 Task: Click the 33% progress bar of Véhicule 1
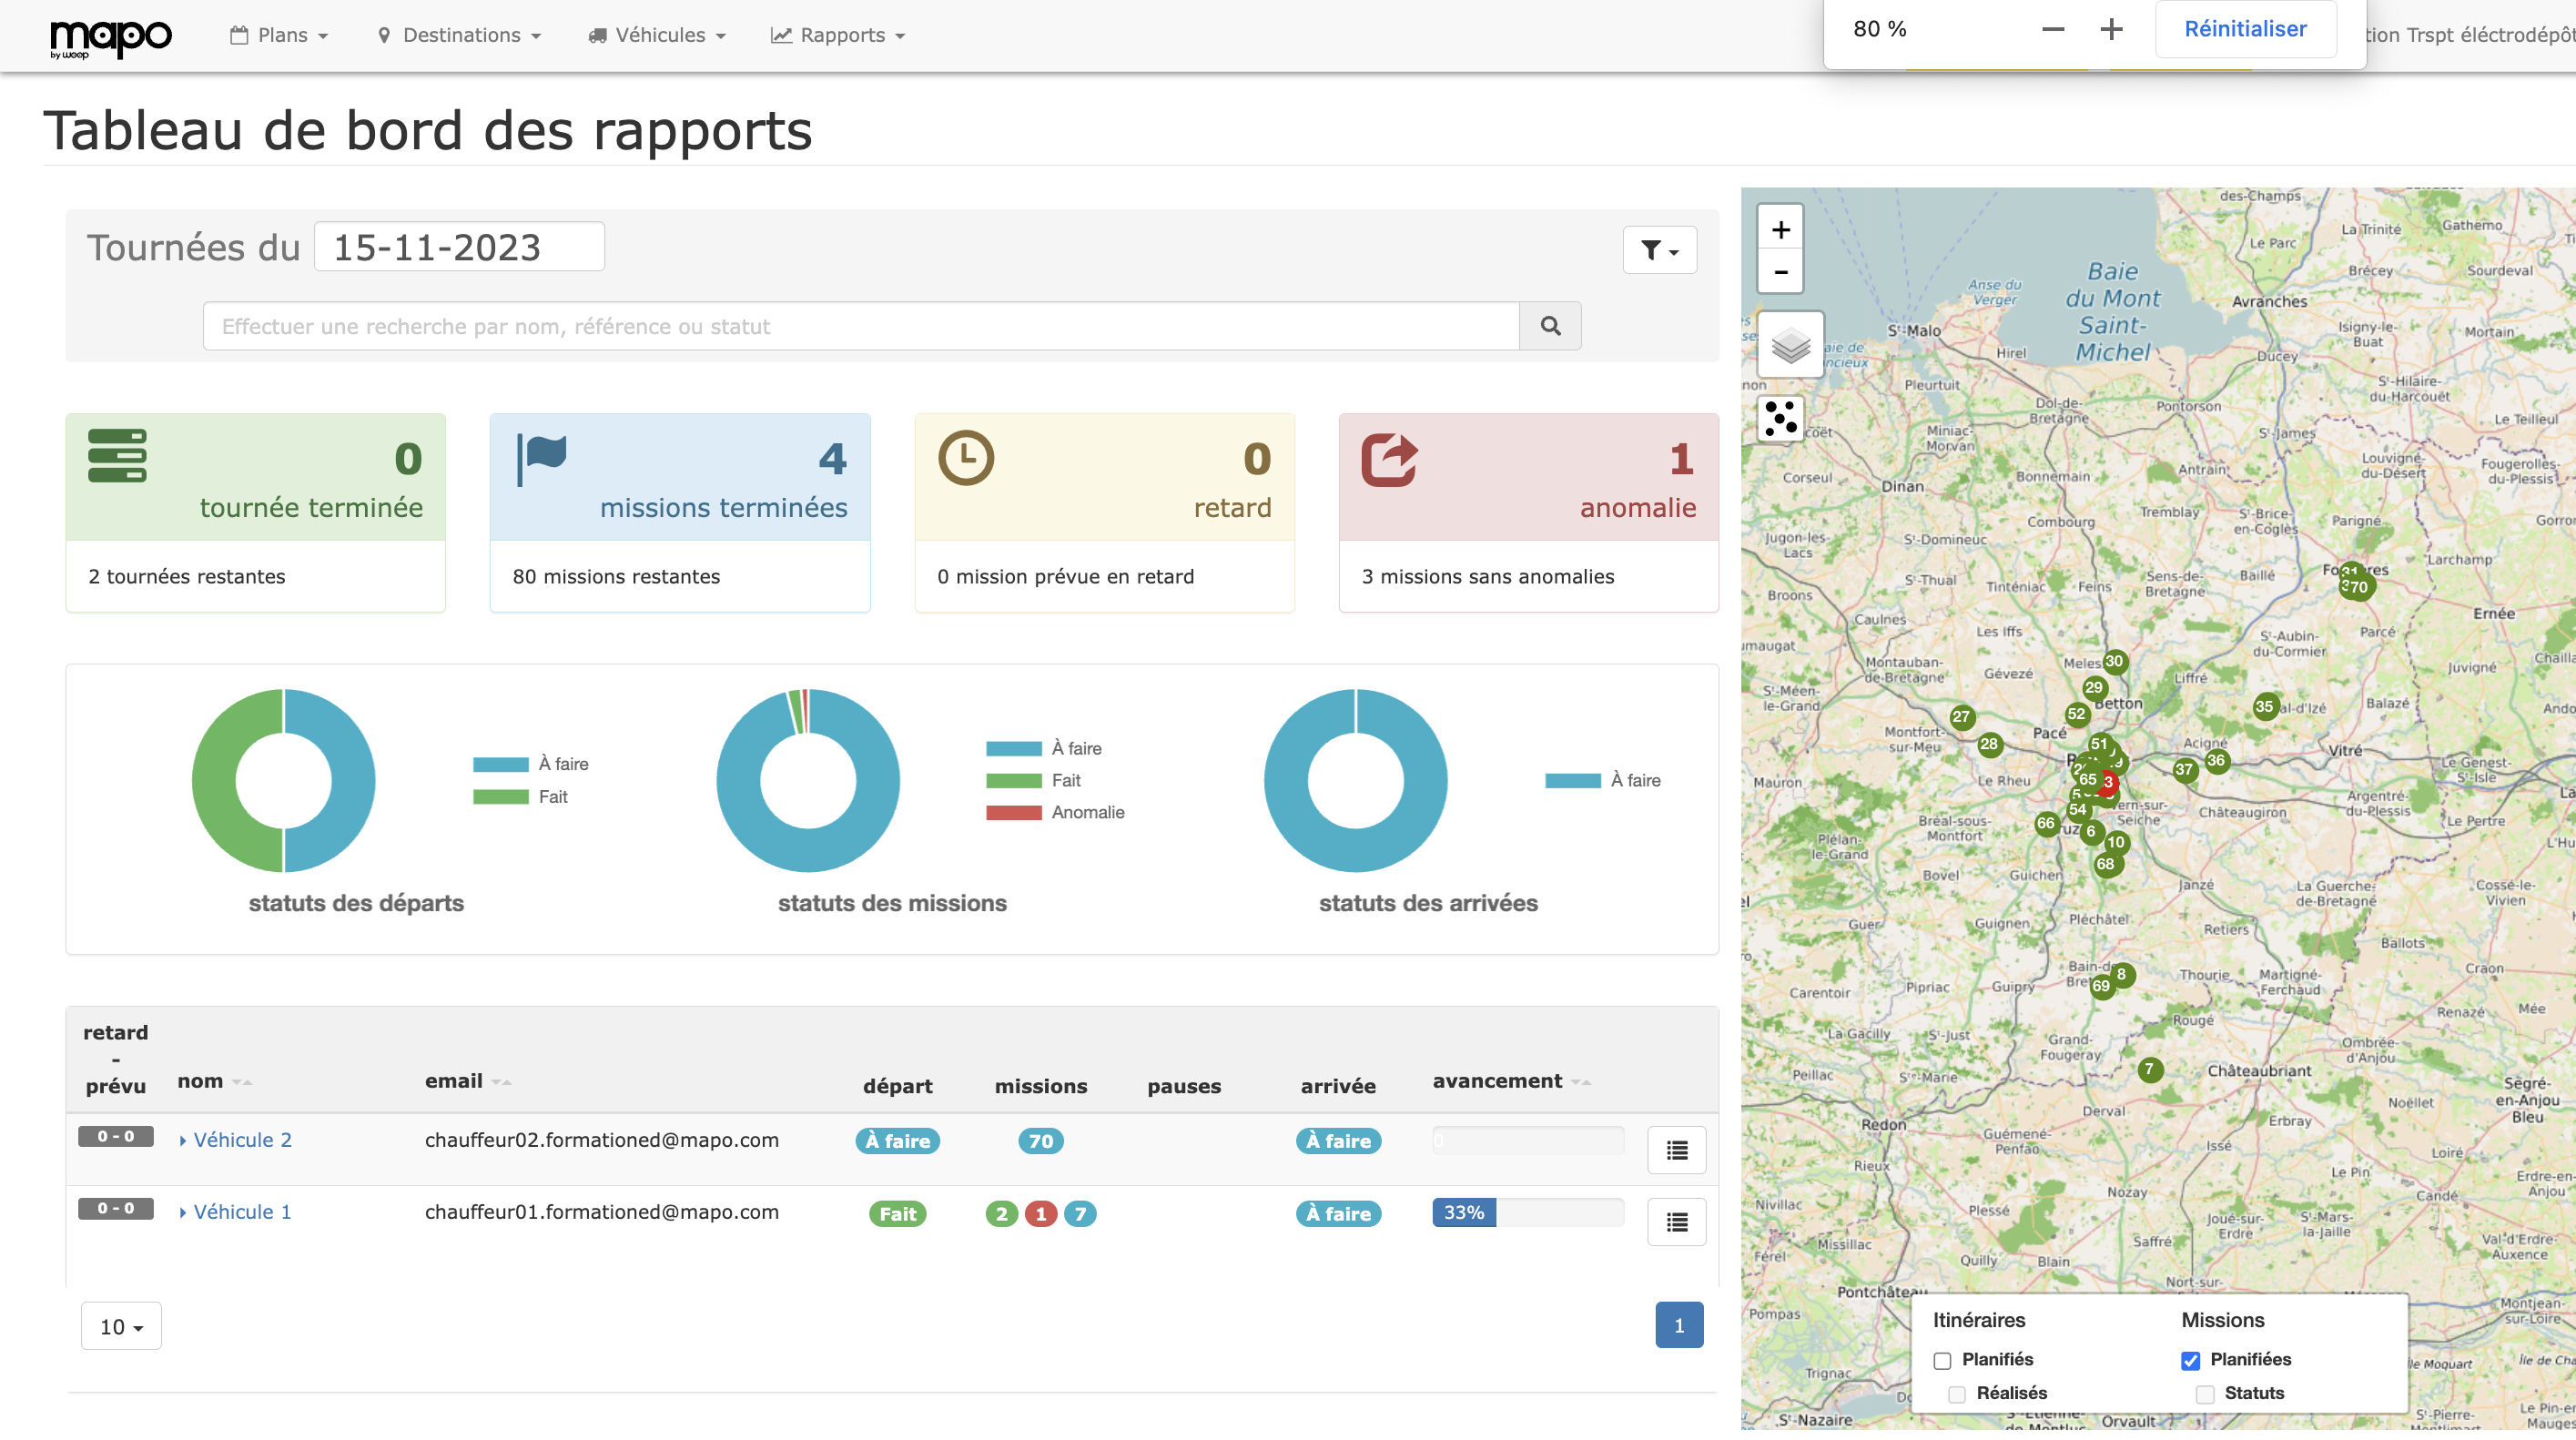1463,1214
